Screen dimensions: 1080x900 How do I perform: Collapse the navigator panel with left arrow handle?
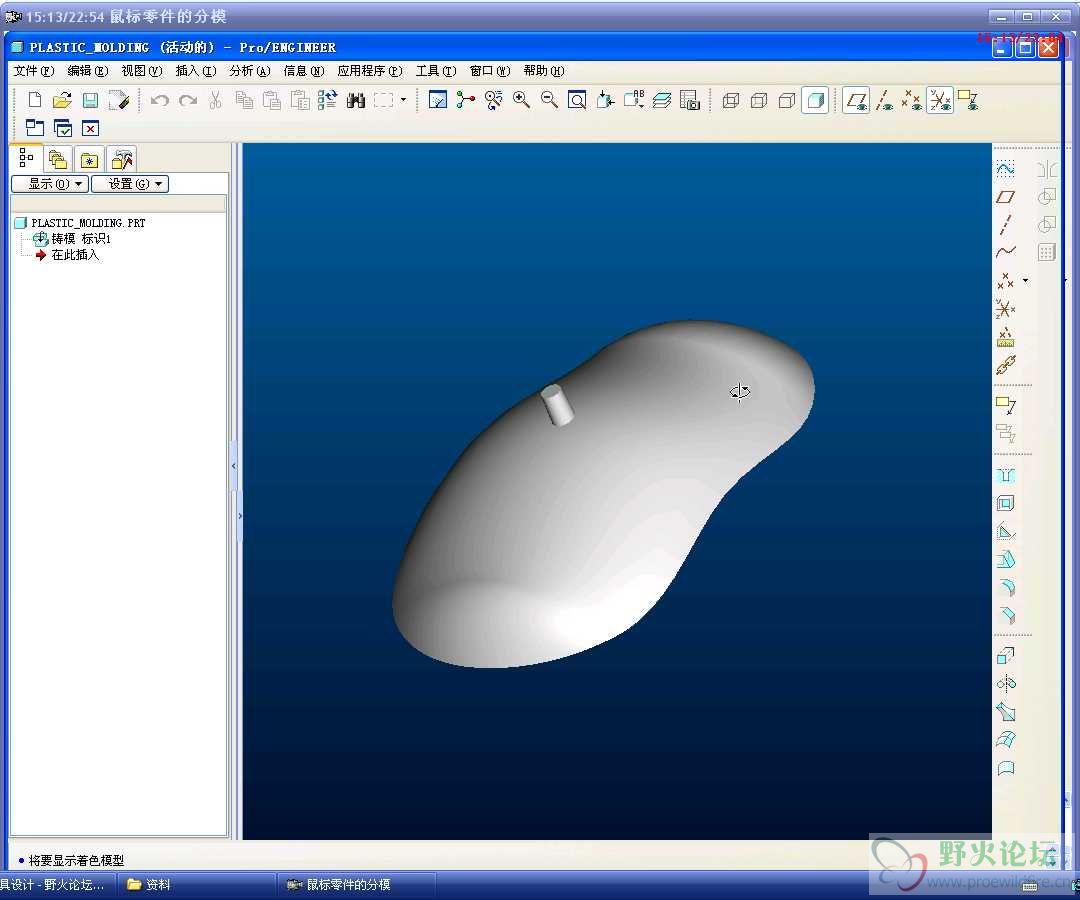click(233, 466)
